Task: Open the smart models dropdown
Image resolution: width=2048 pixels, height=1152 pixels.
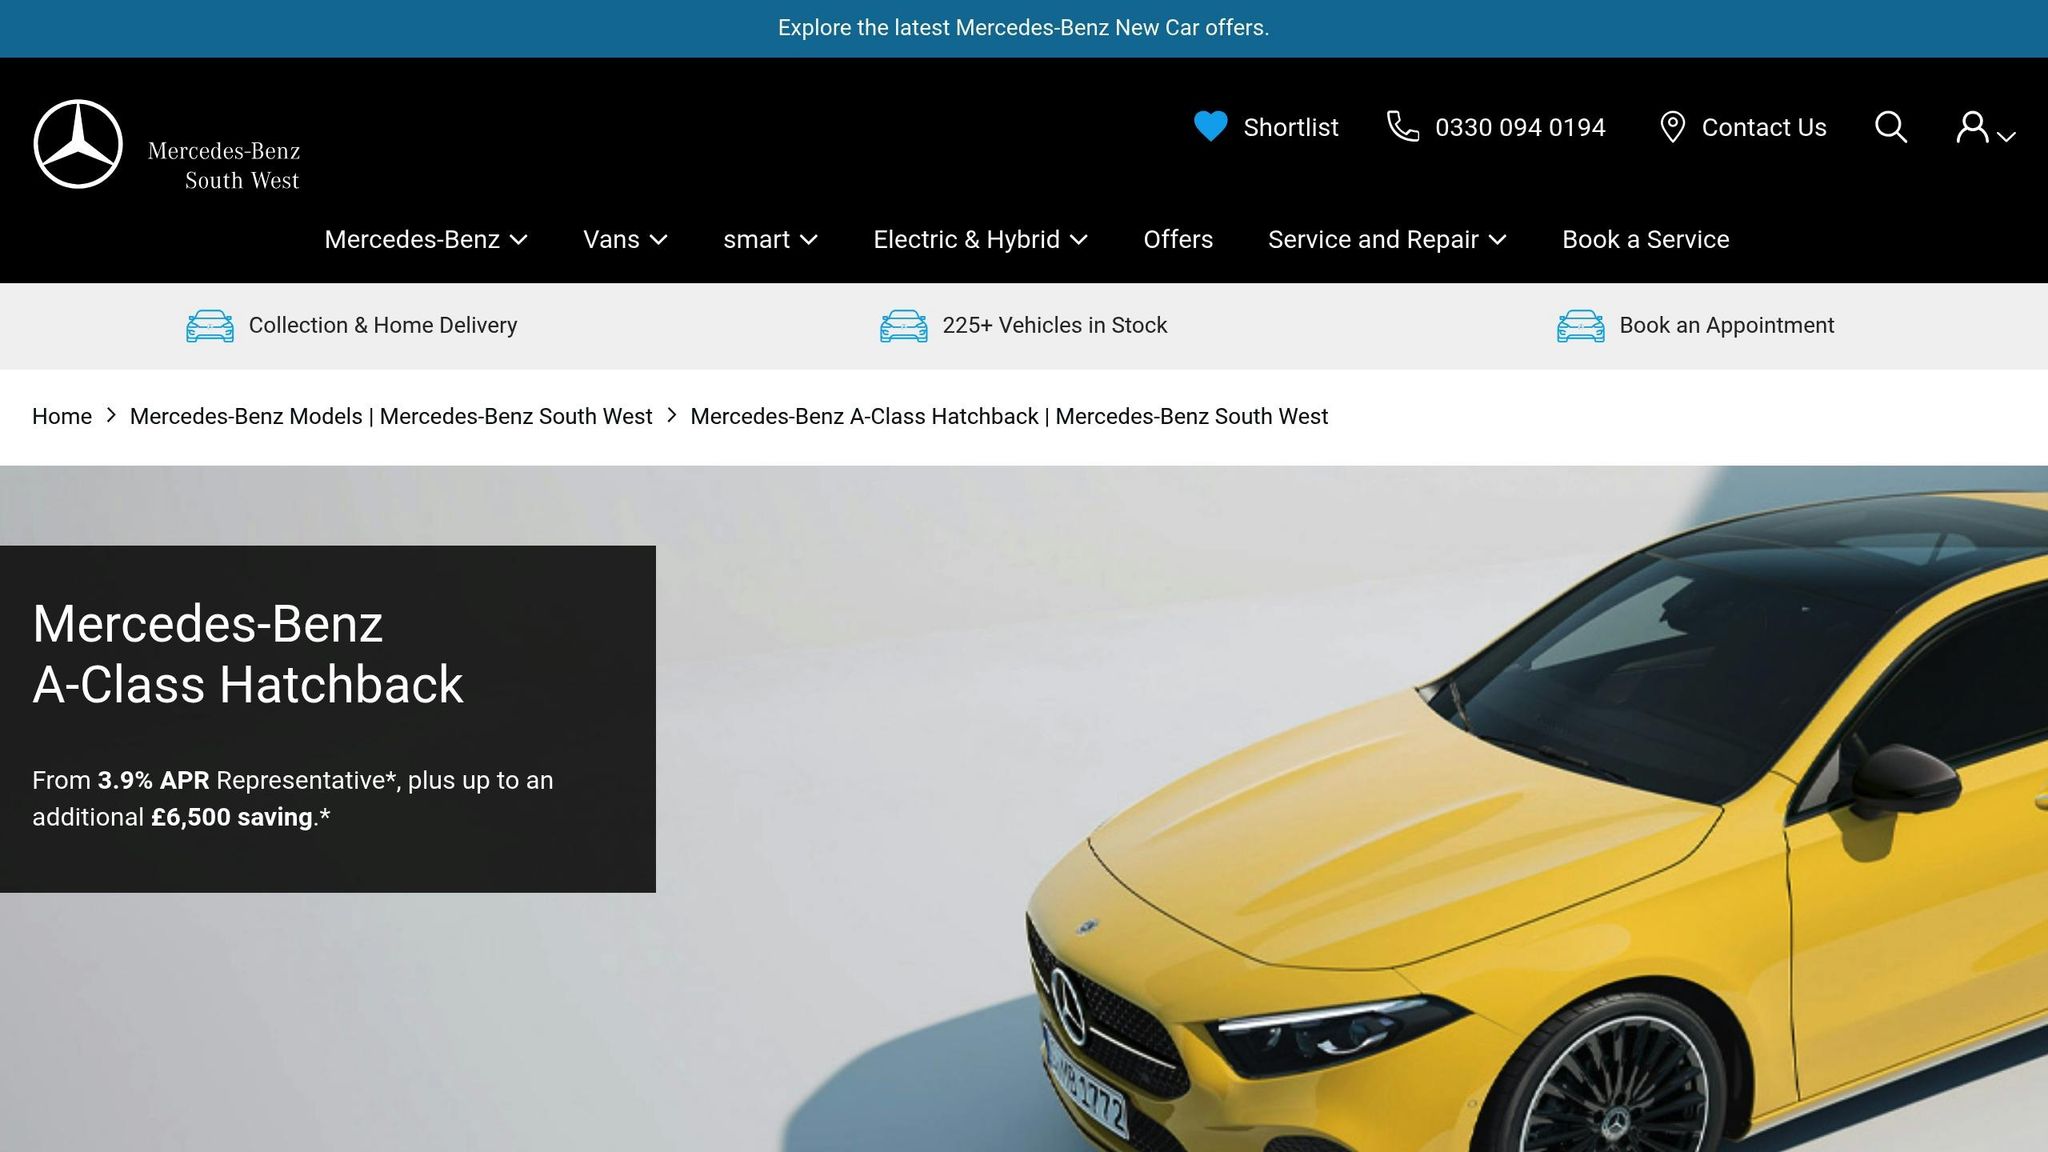Action: (x=770, y=240)
